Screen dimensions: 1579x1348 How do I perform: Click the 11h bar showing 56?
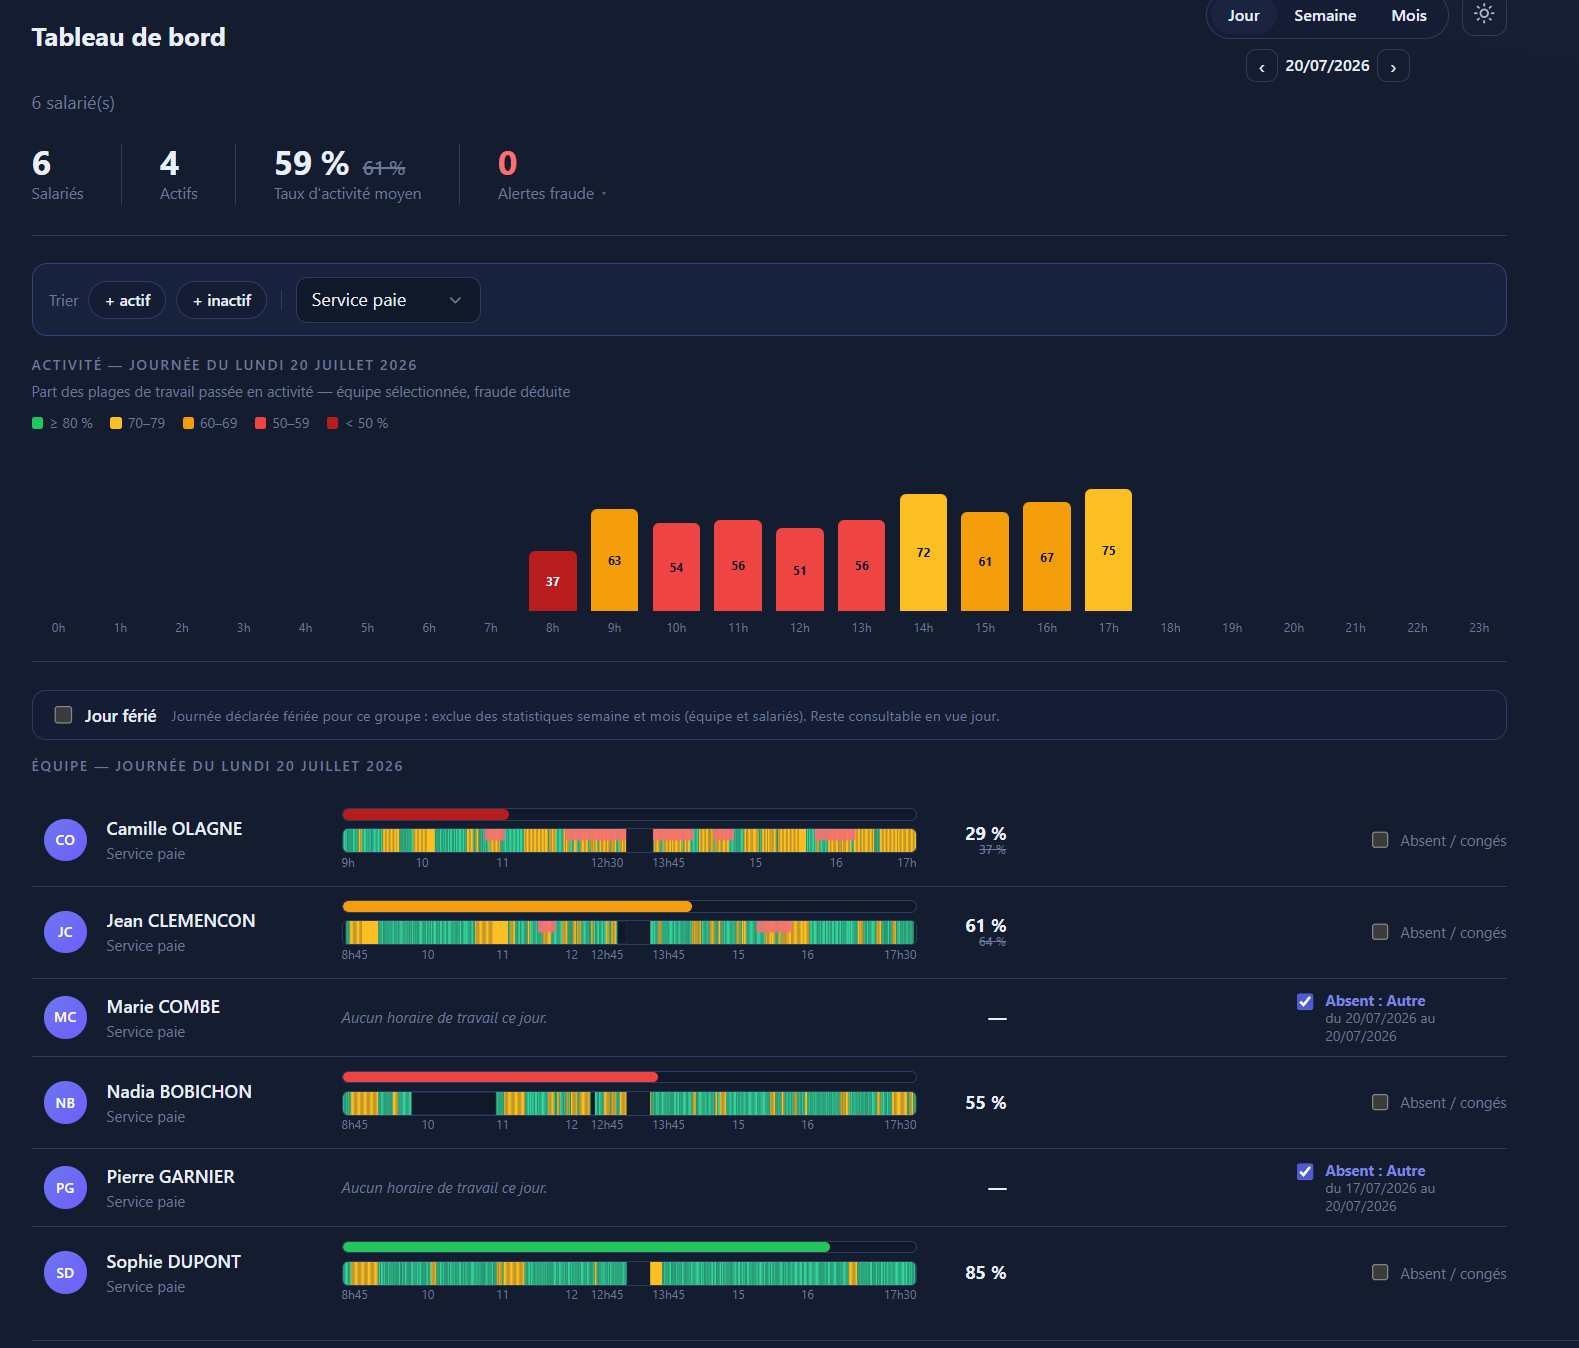(x=738, y=565)
